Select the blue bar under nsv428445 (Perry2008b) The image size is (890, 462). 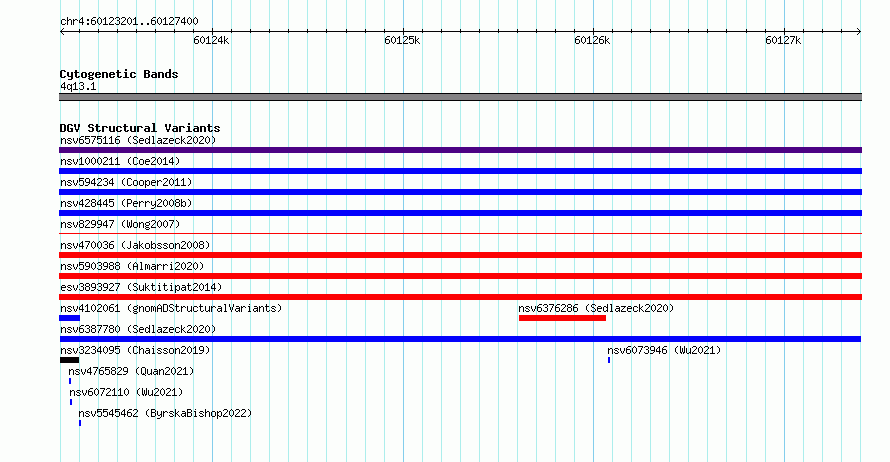pyautogui.click(x=460, y=213)
